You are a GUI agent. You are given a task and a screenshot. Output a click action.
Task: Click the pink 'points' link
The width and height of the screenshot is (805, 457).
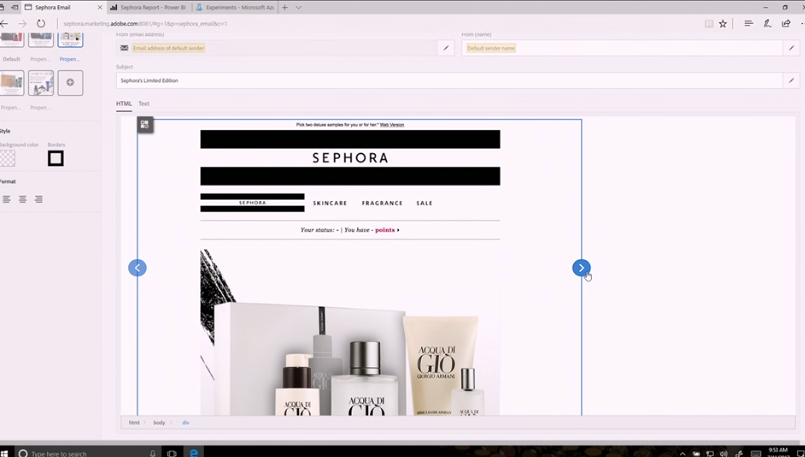pyautogui.click(x=385, y=230)
